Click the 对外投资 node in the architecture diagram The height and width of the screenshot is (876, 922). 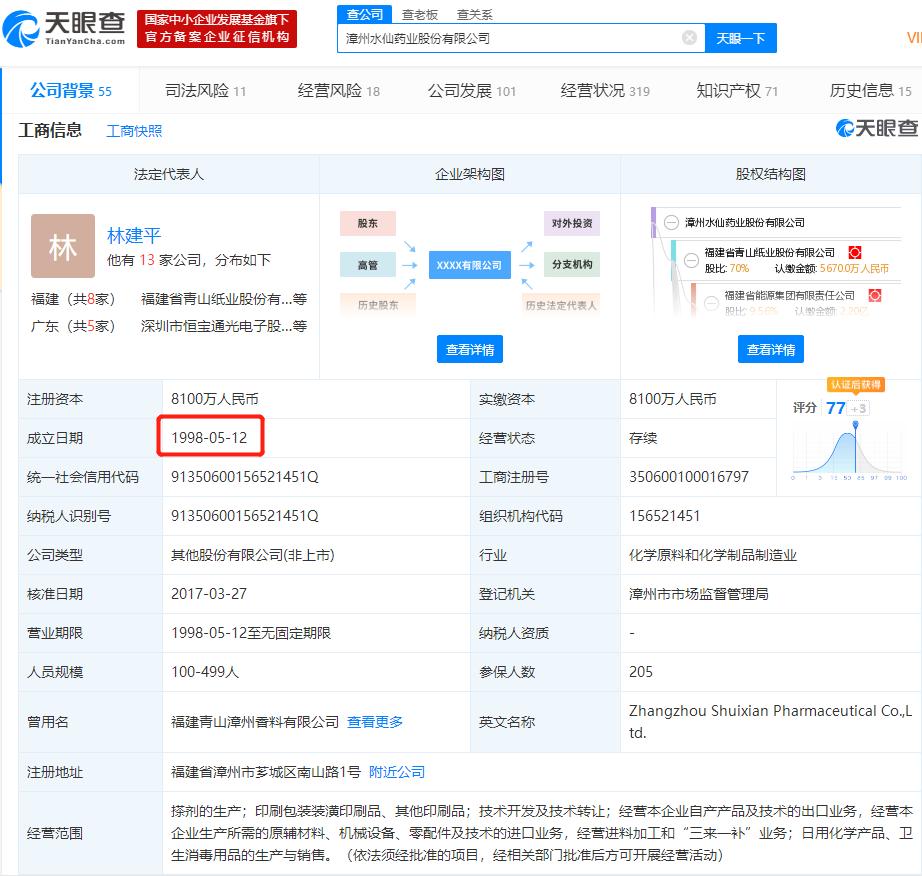[571, 223]
